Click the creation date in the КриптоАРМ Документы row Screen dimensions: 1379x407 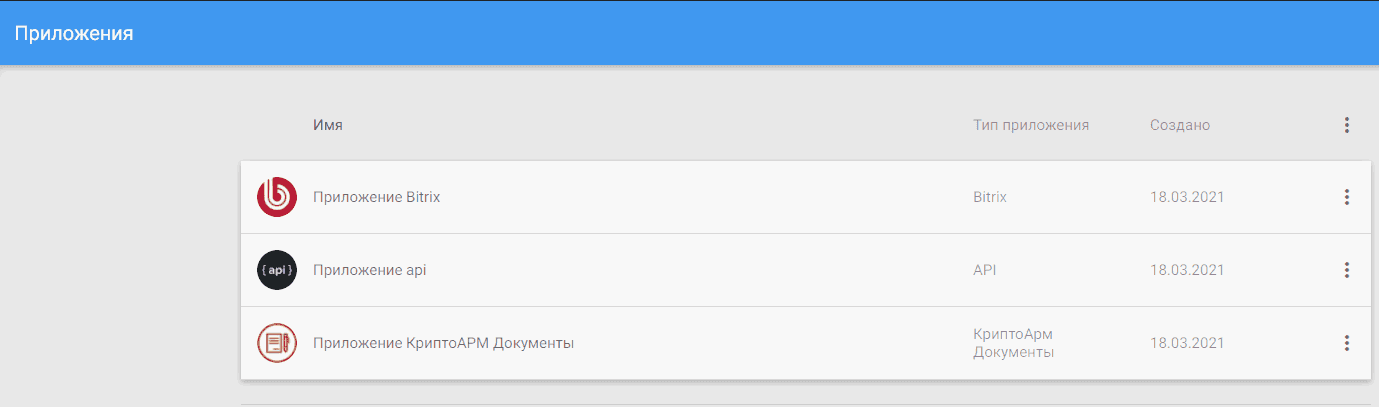[x=1187, y=343]
